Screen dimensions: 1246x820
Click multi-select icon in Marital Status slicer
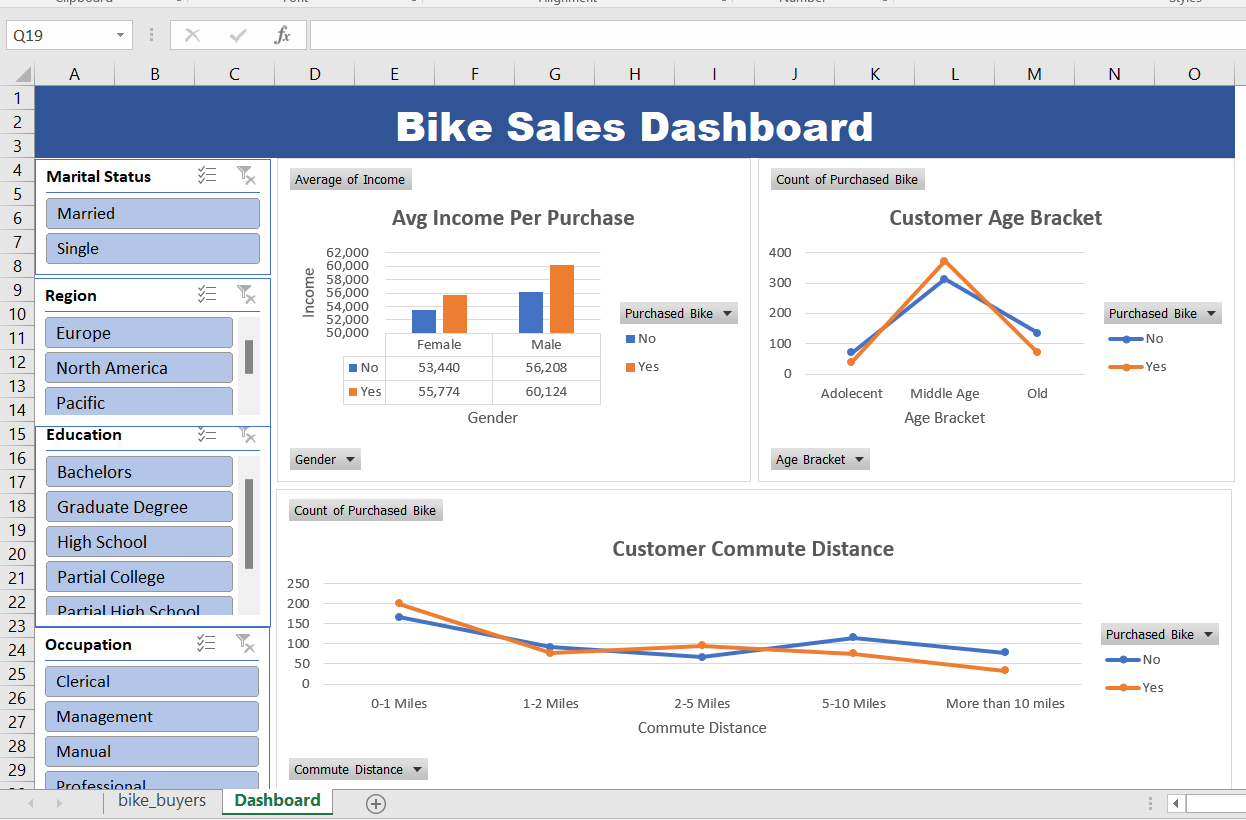pyautogui.click(x=207, y=176)
